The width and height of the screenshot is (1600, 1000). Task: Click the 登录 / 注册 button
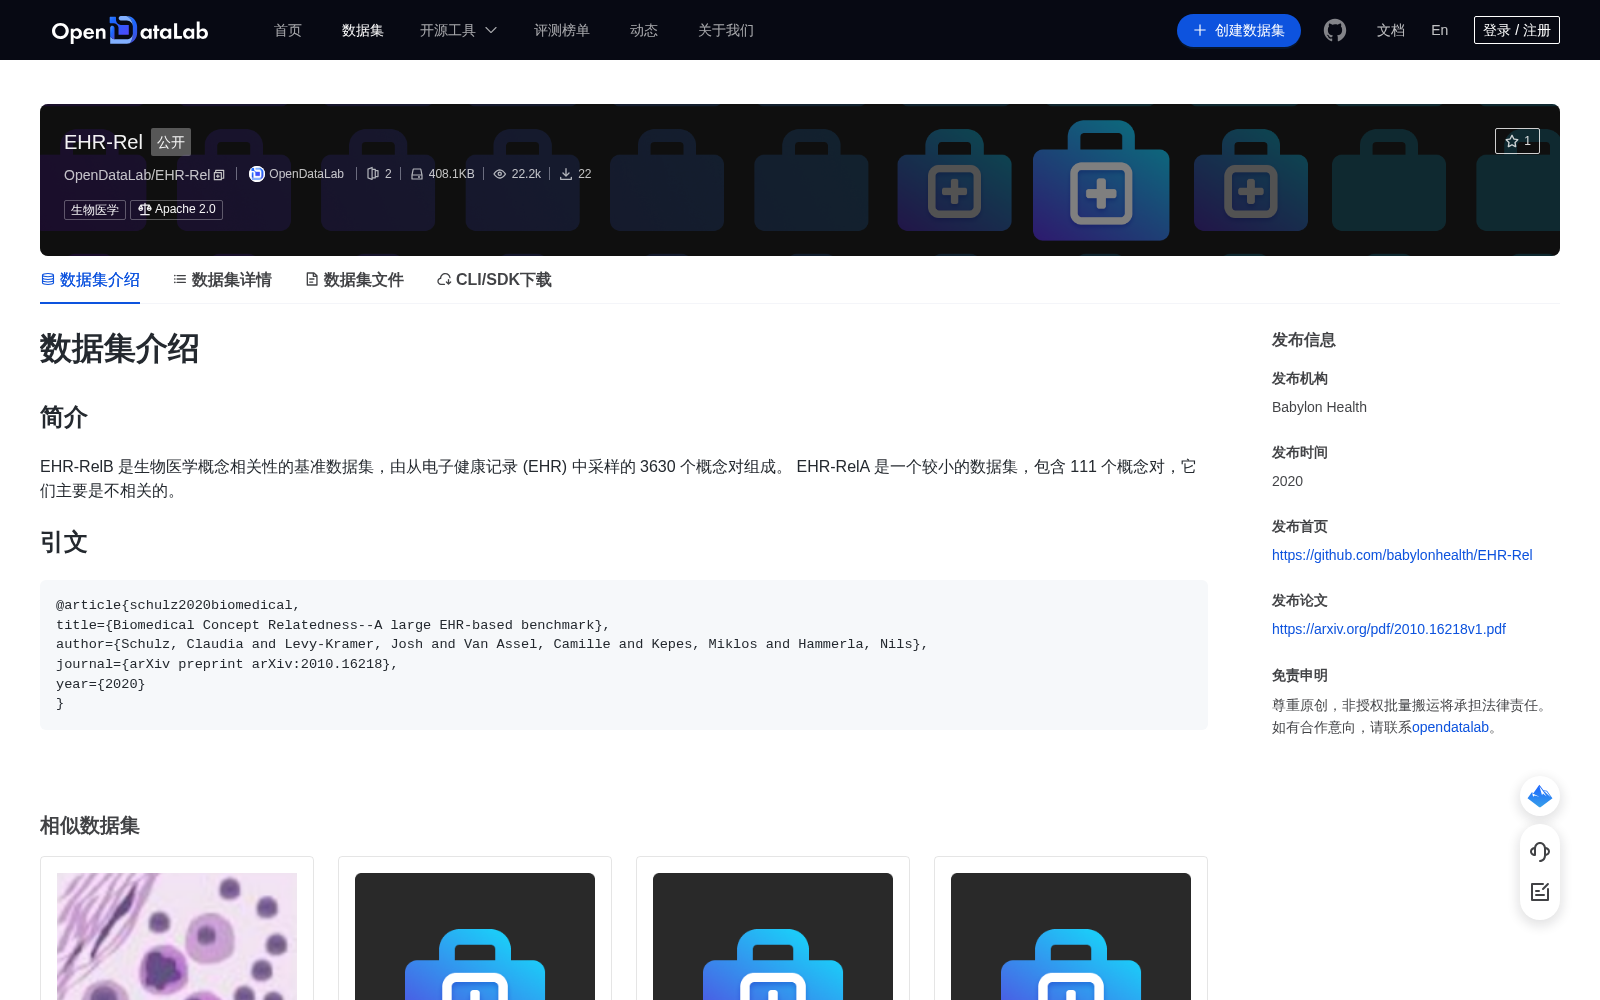1517,30
